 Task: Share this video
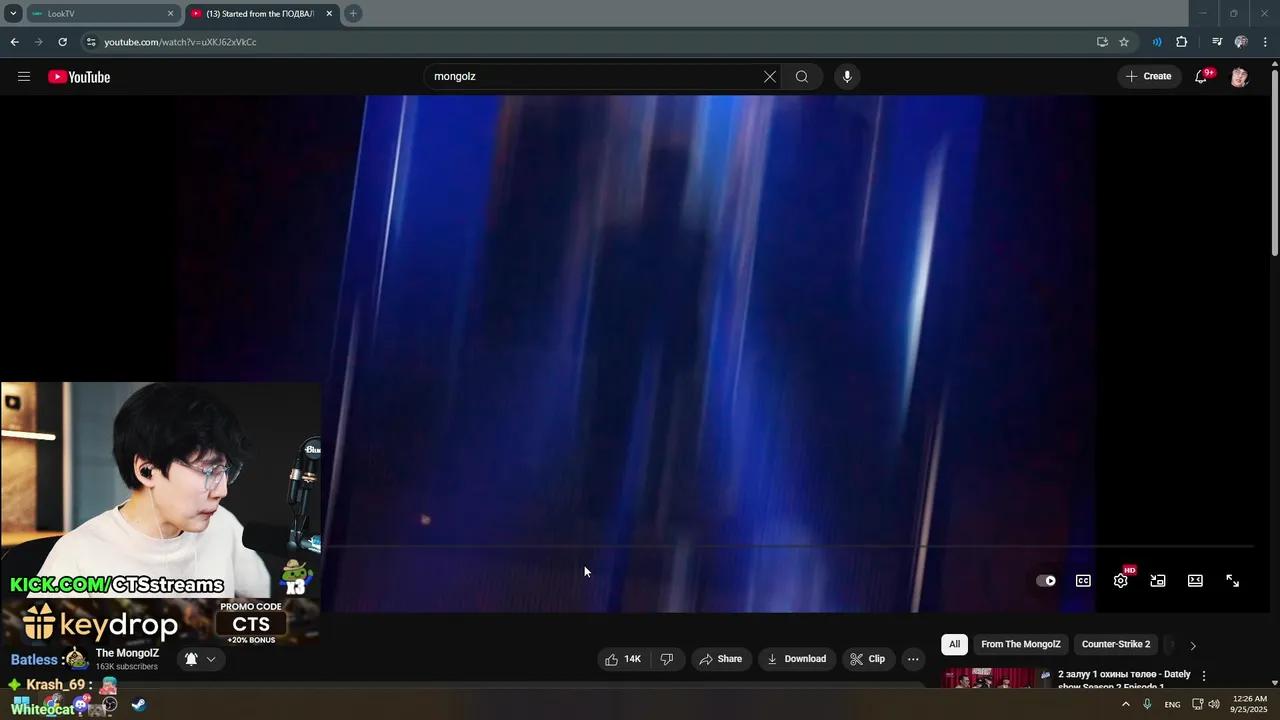[720, 659]
